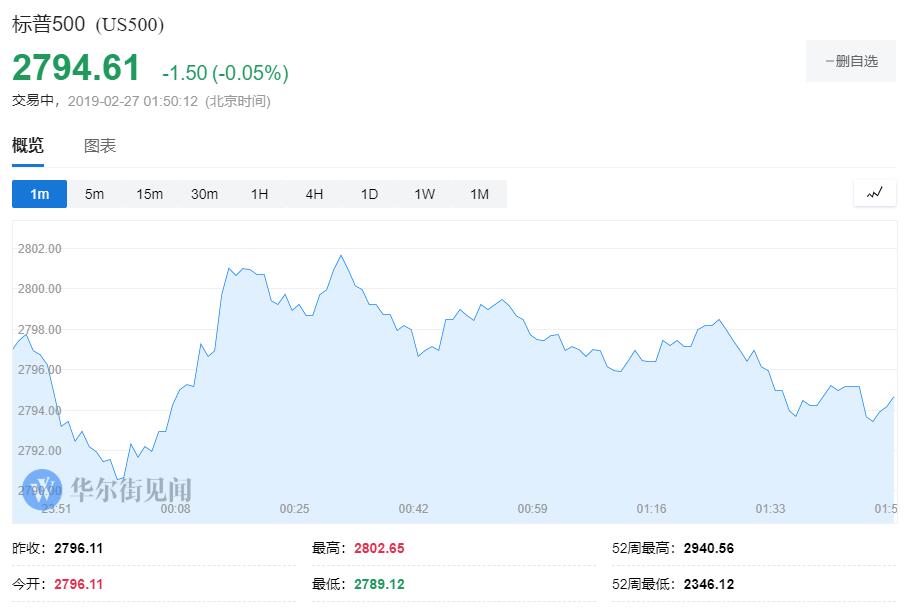Switch chart to 4H interval

pyautogui.click(x=314, y=194)
